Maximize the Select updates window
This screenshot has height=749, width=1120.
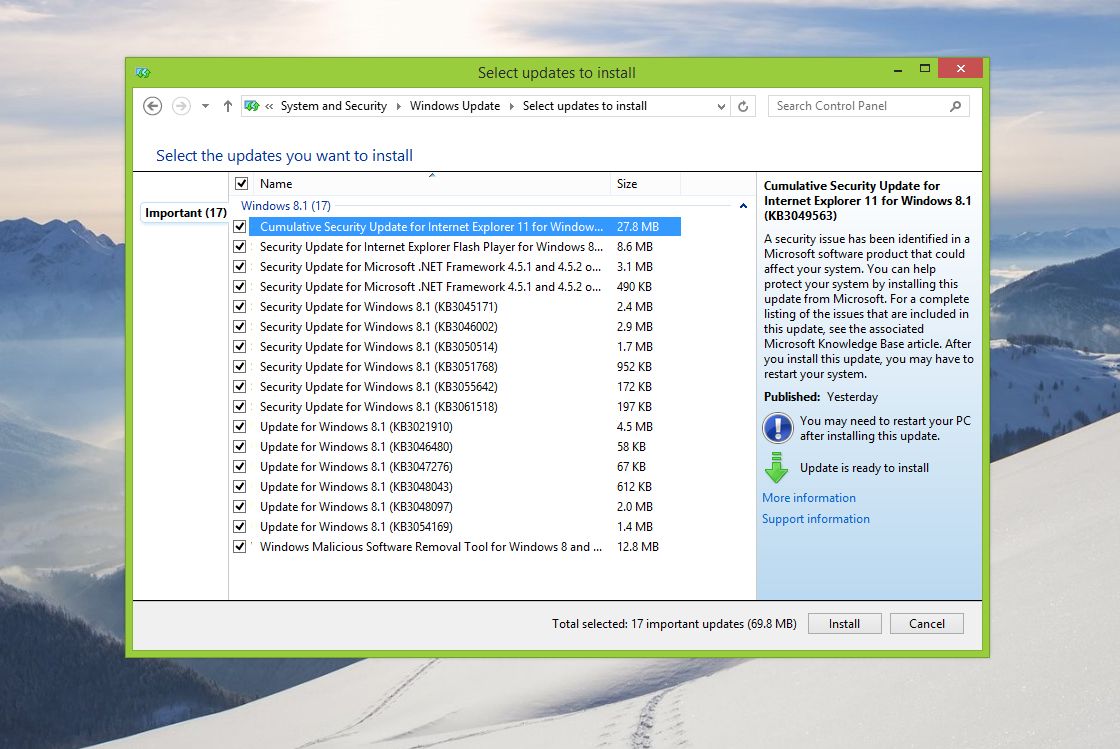click(x=924, y=69)
